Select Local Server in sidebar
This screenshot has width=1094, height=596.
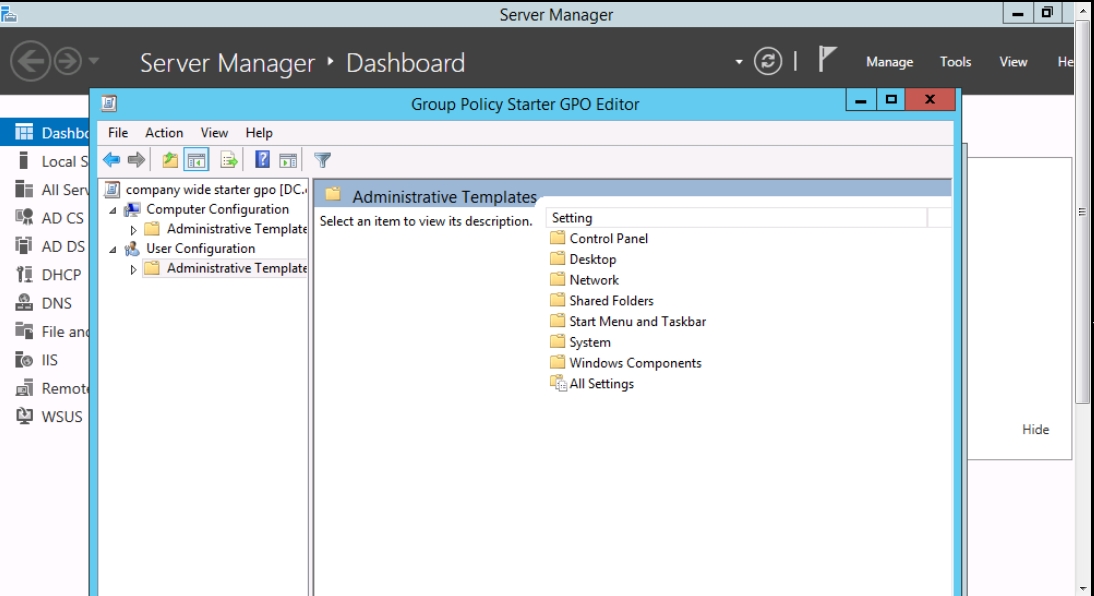click(45, 161)
